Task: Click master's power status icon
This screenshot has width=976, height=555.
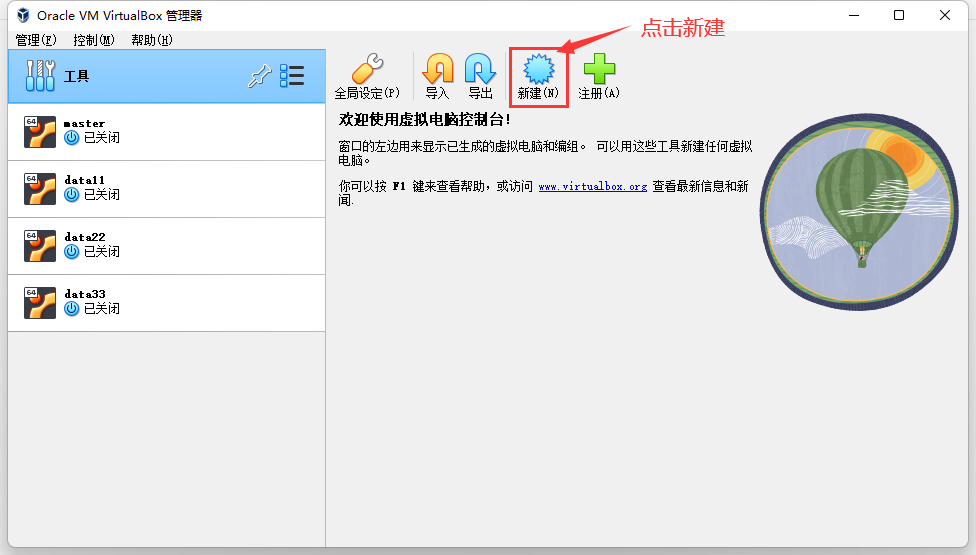Action: [x=72, y=138]
